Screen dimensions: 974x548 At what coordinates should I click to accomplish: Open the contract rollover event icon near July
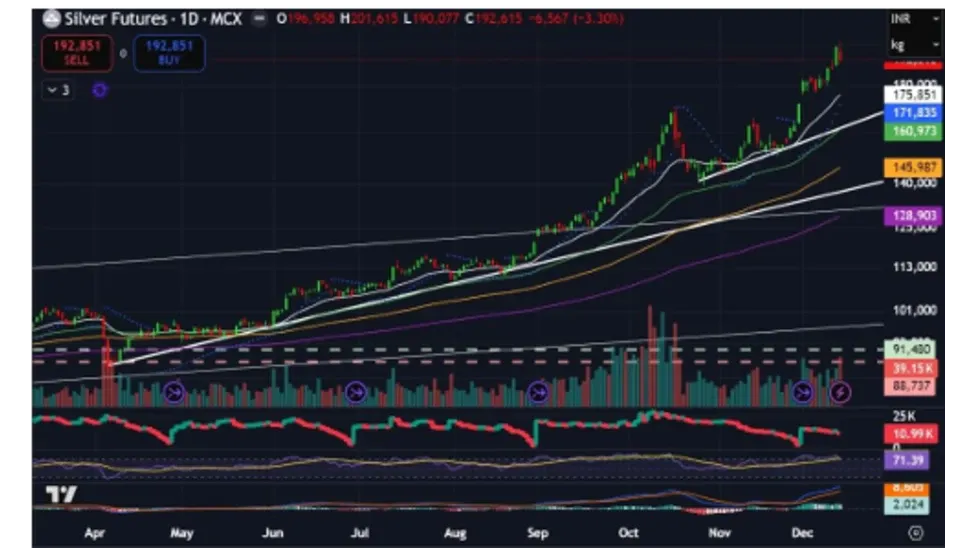coord(355,393)
